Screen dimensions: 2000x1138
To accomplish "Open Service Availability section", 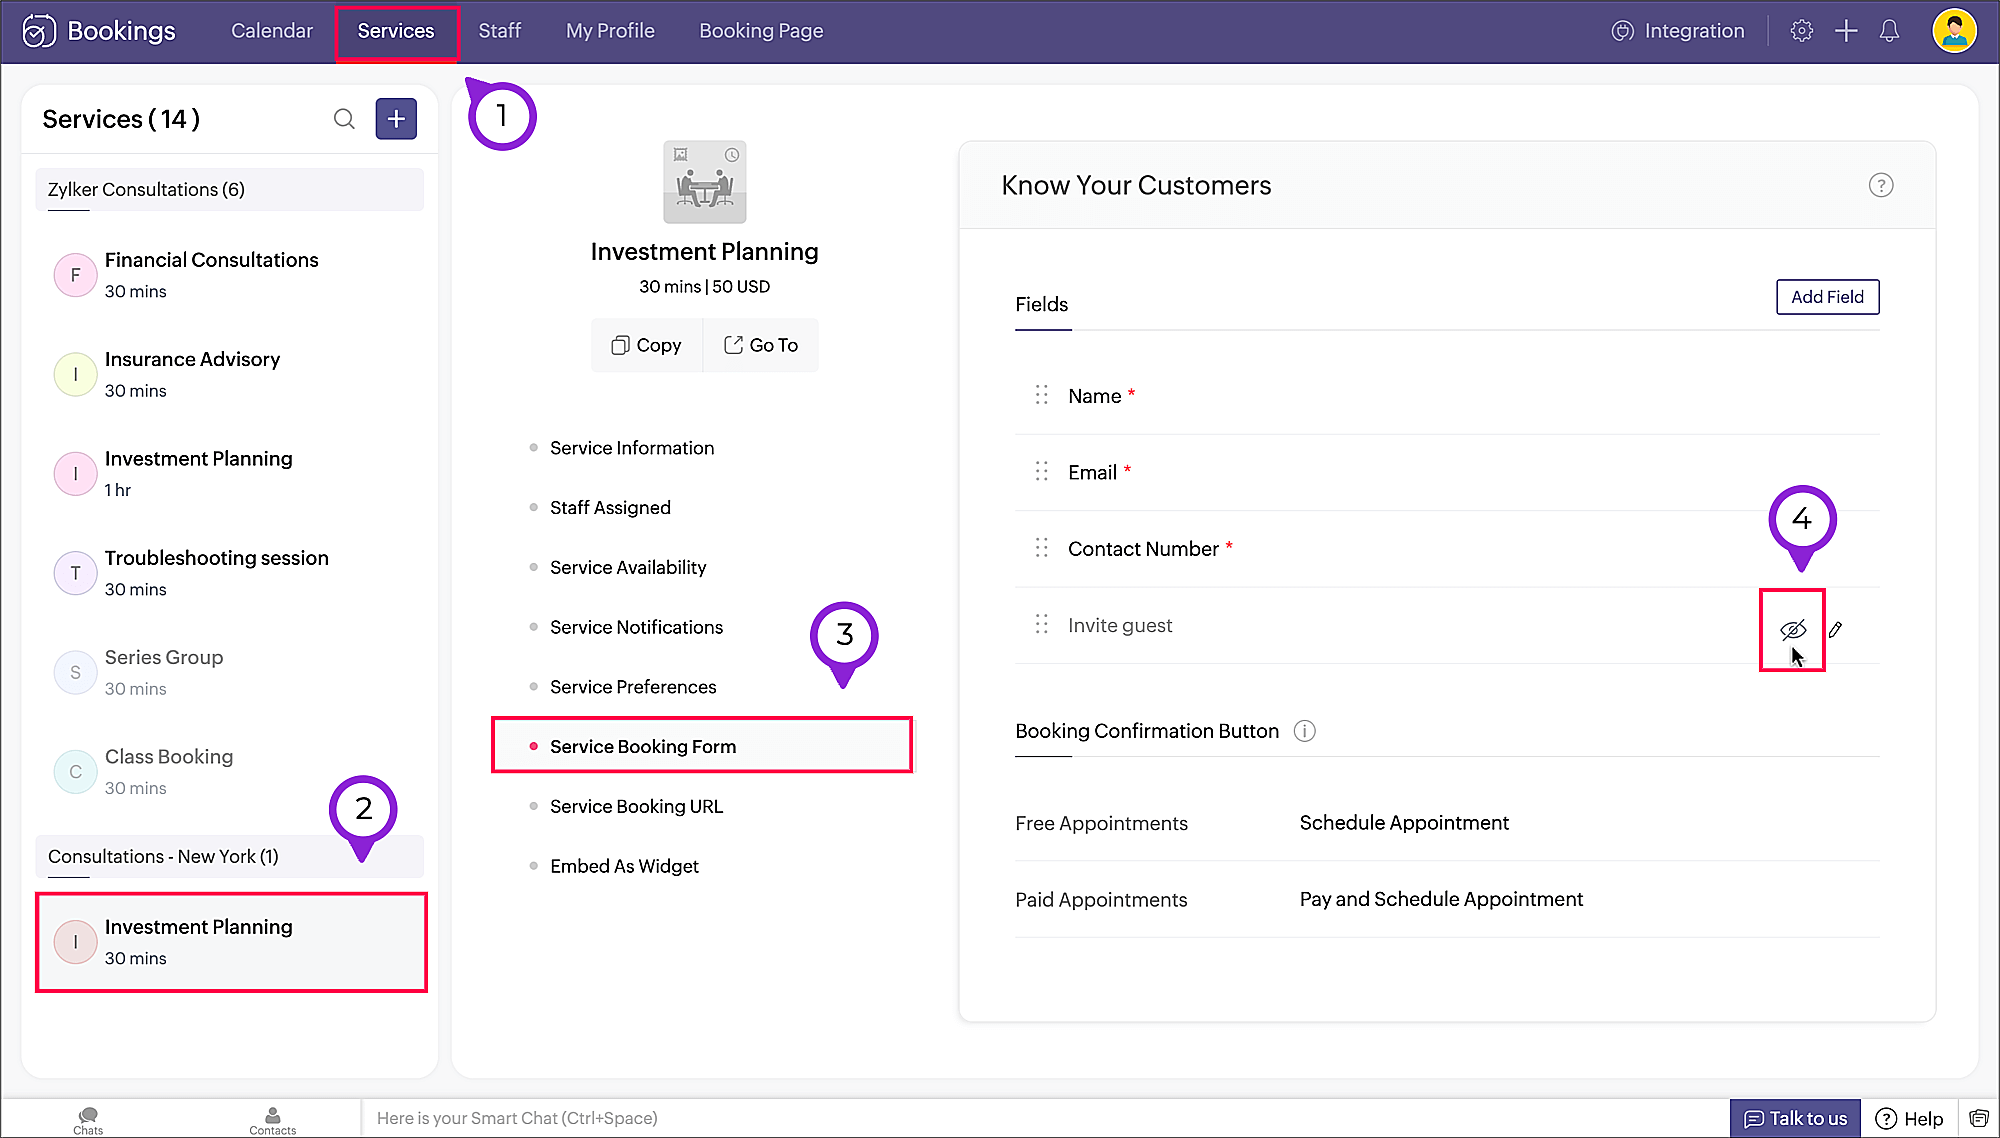I will point(628,568).
